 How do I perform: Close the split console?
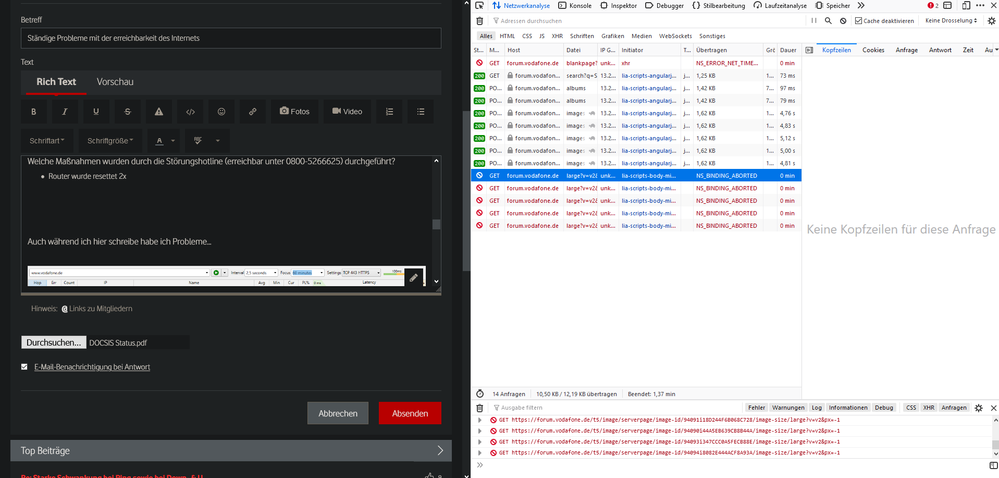993,408
